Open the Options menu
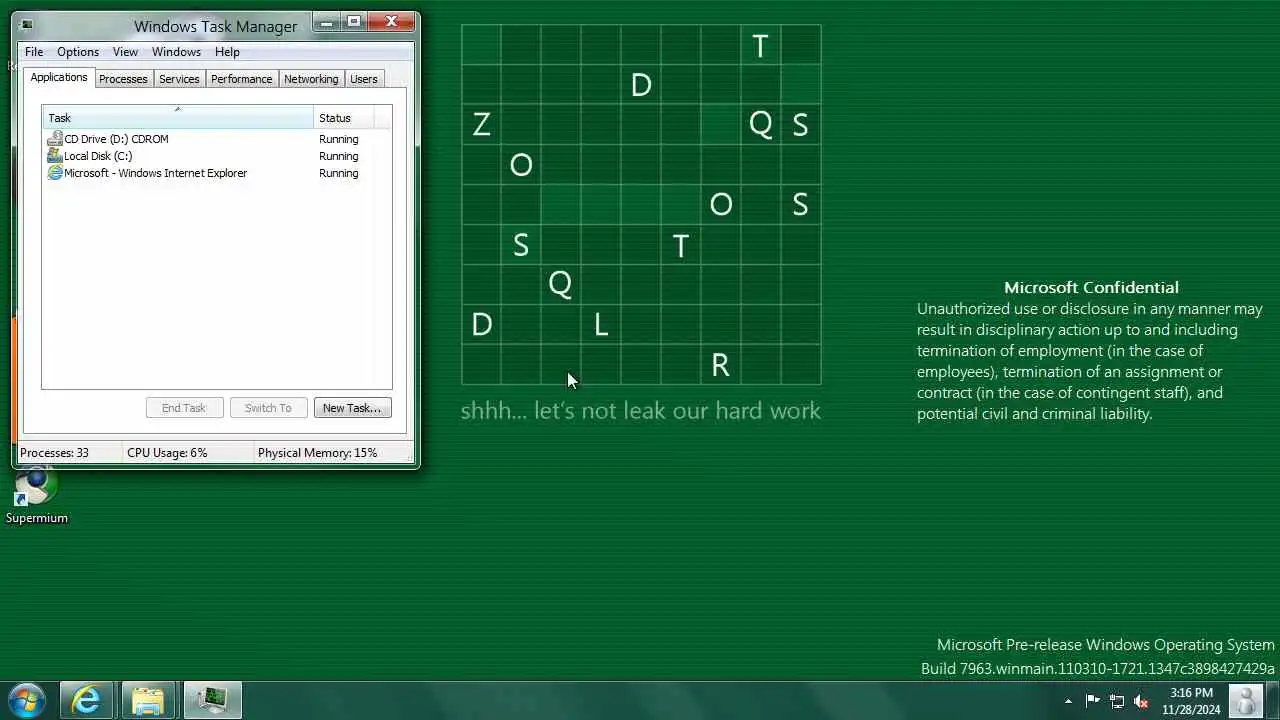This screenshot has height=720, width=1280. pos(78,52)
